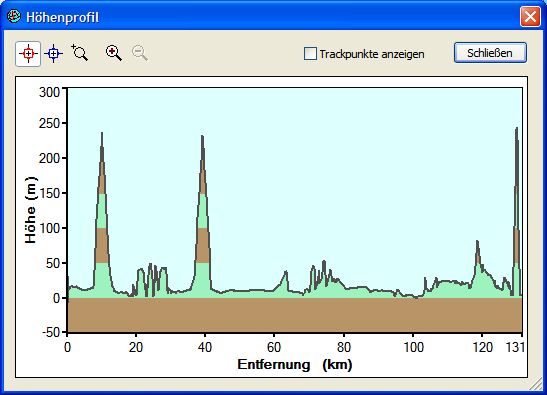Click the 300 value on the height axis
547x395 pixels.
point(49,92)
